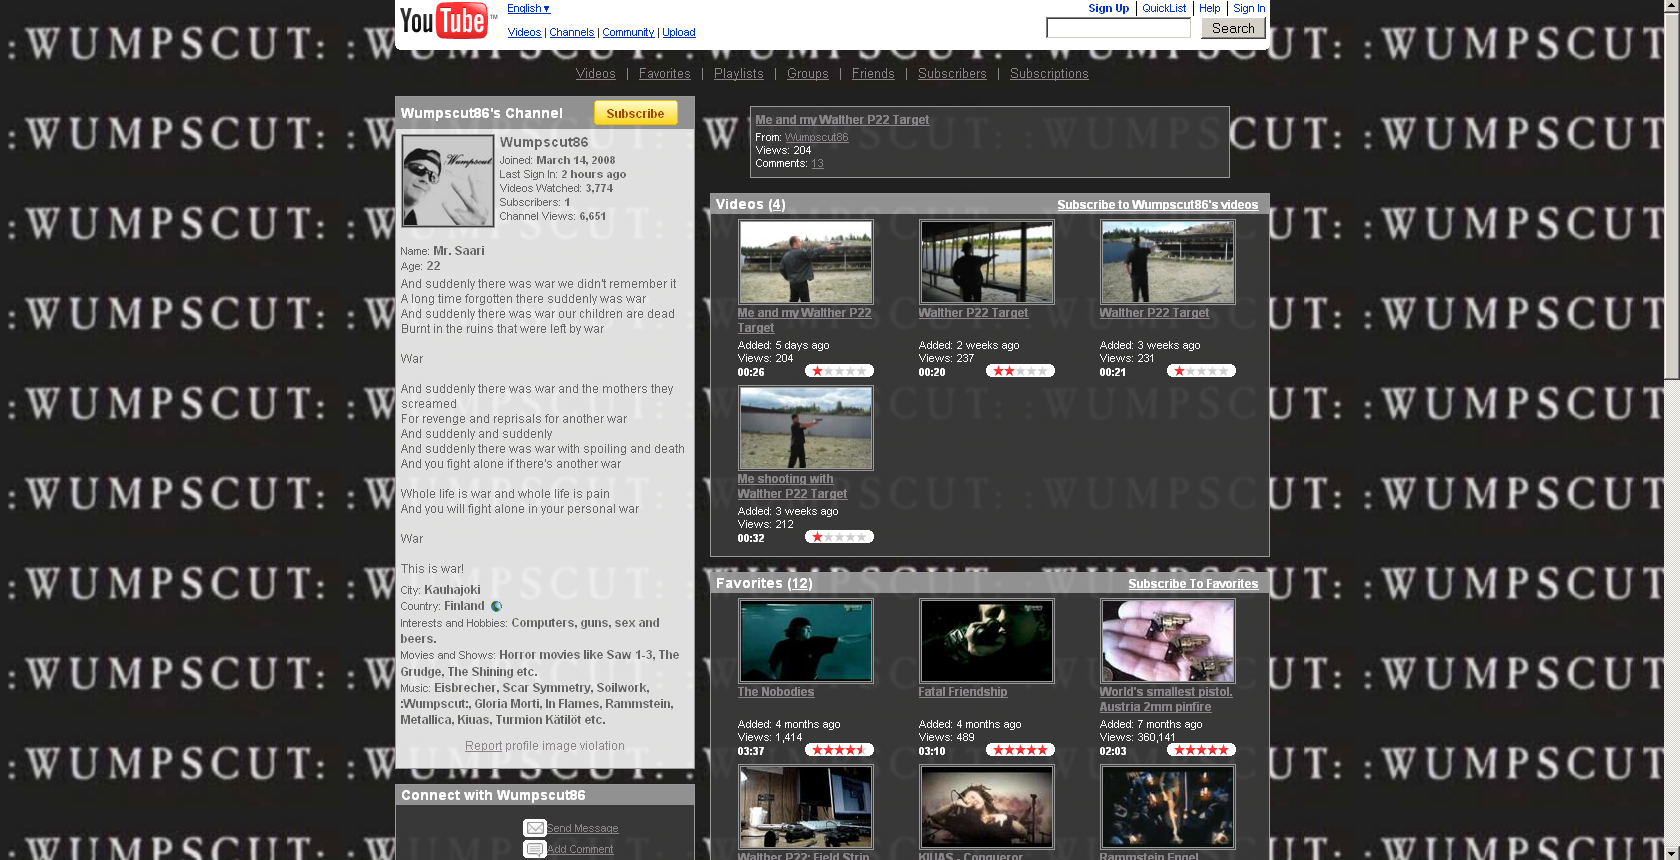The width and height of the screenshot is (1680, 860).
Task: Click the Add Comment speech bubble icon
Action: (x=534, y=849)
